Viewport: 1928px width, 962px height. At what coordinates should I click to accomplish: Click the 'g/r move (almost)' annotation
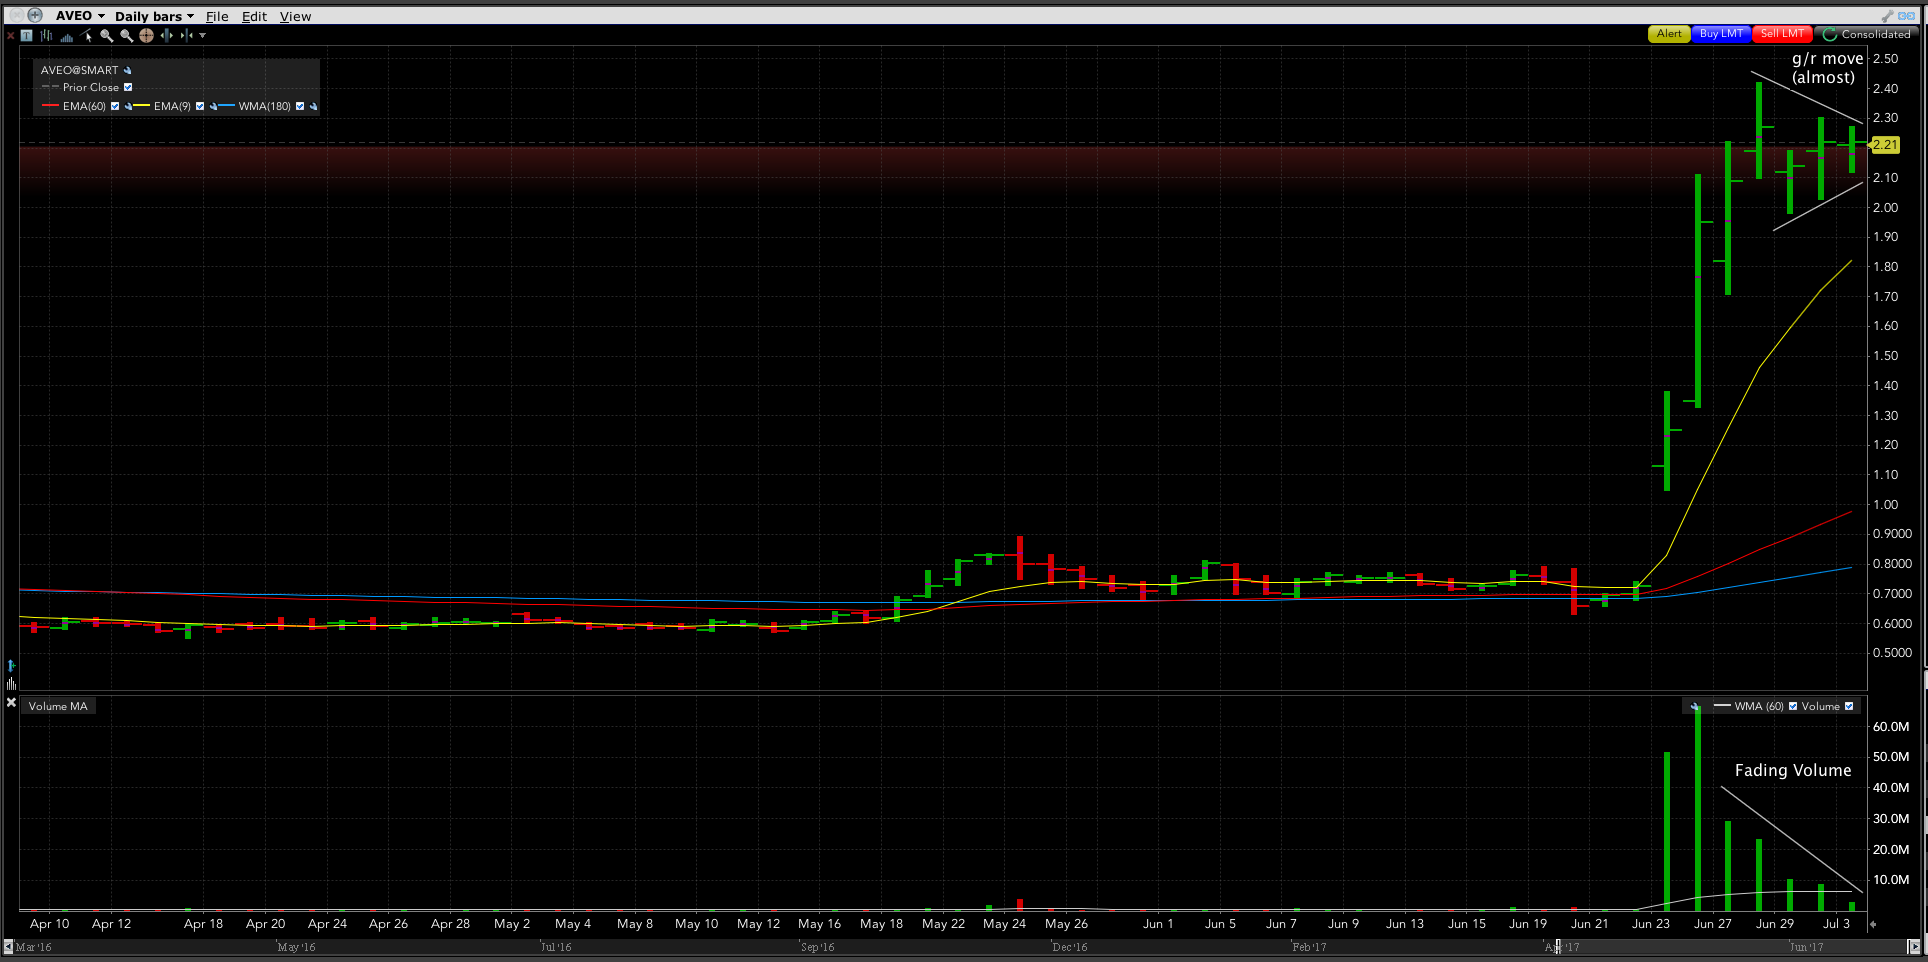(1827, 68)
